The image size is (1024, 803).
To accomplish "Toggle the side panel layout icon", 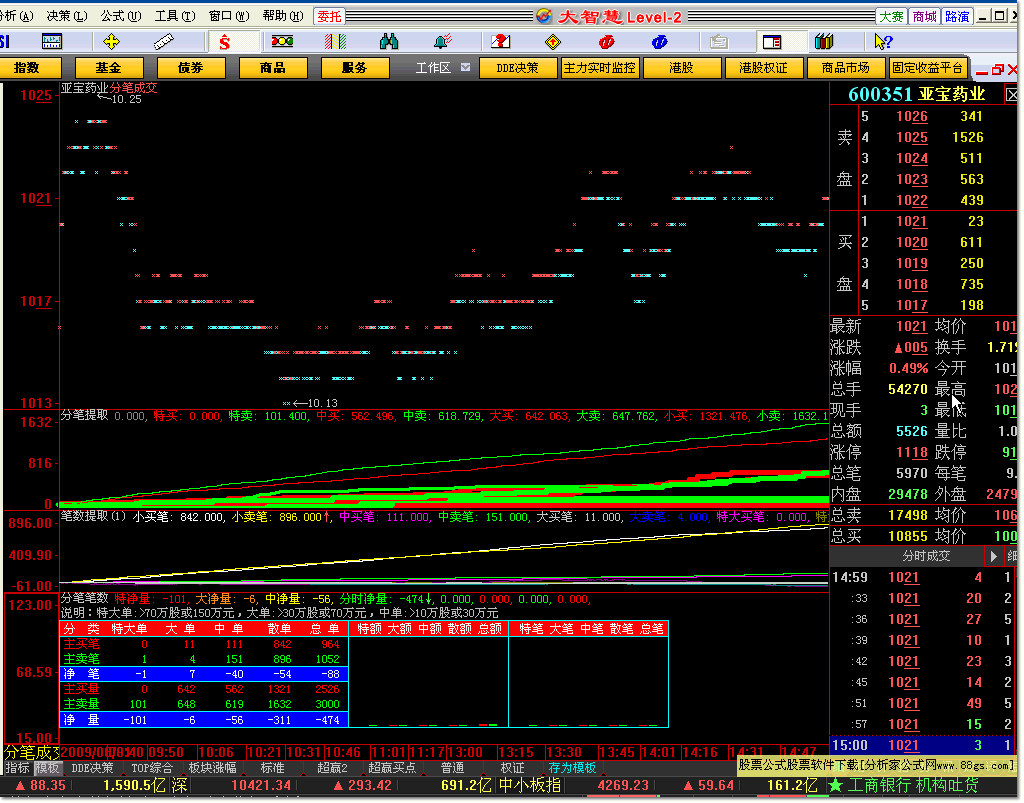I will coord(772,42).
